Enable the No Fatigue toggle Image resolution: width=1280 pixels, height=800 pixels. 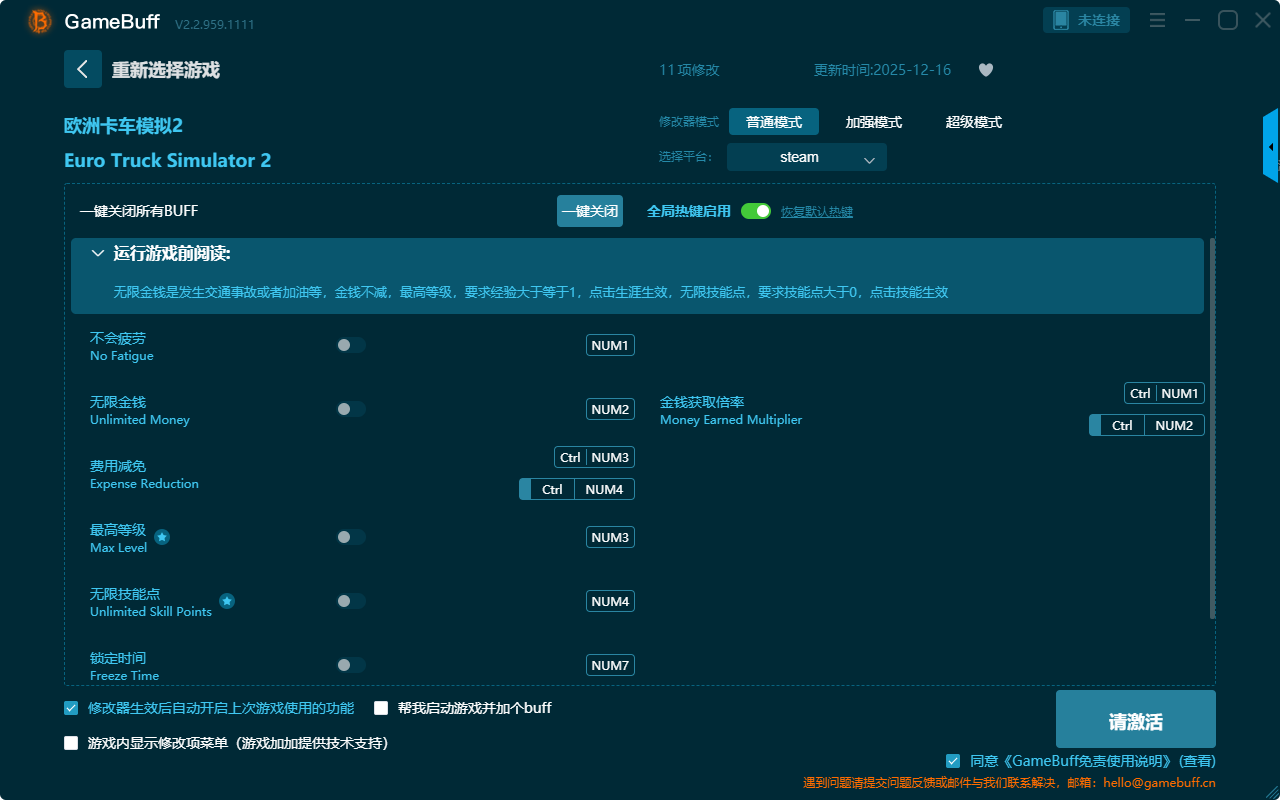[x=351, y=345]
